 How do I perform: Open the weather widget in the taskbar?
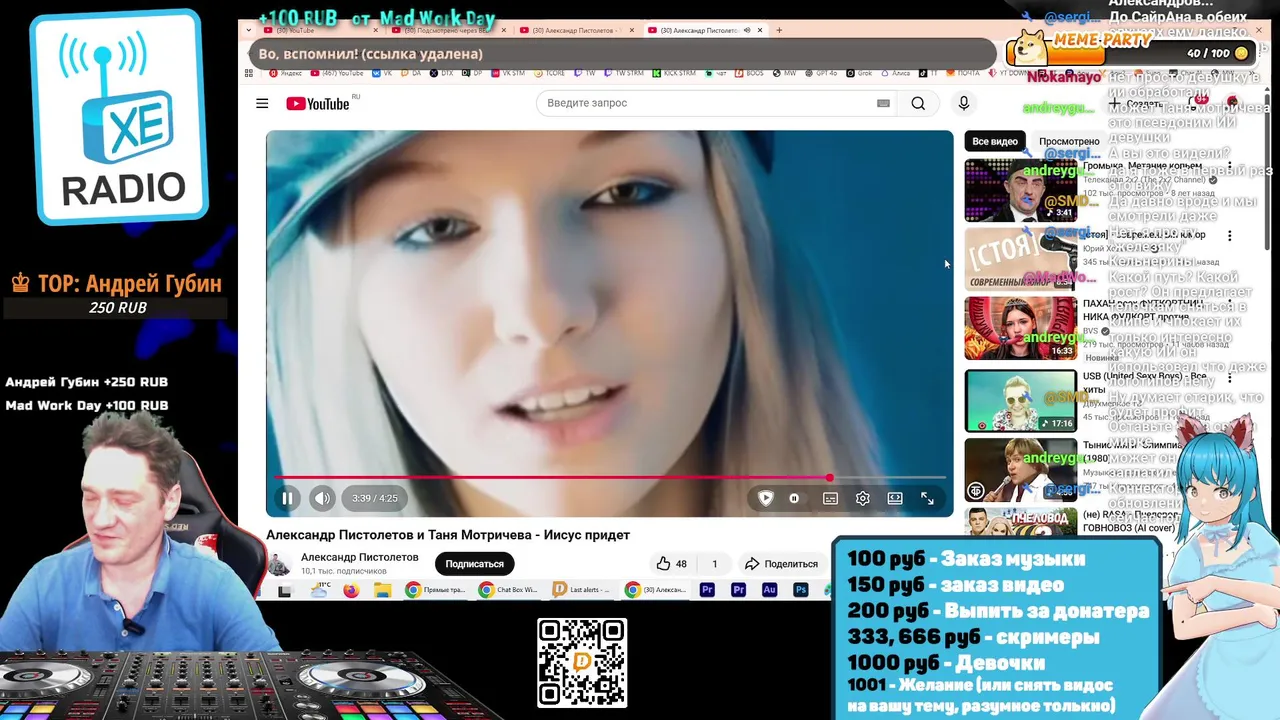320,590
